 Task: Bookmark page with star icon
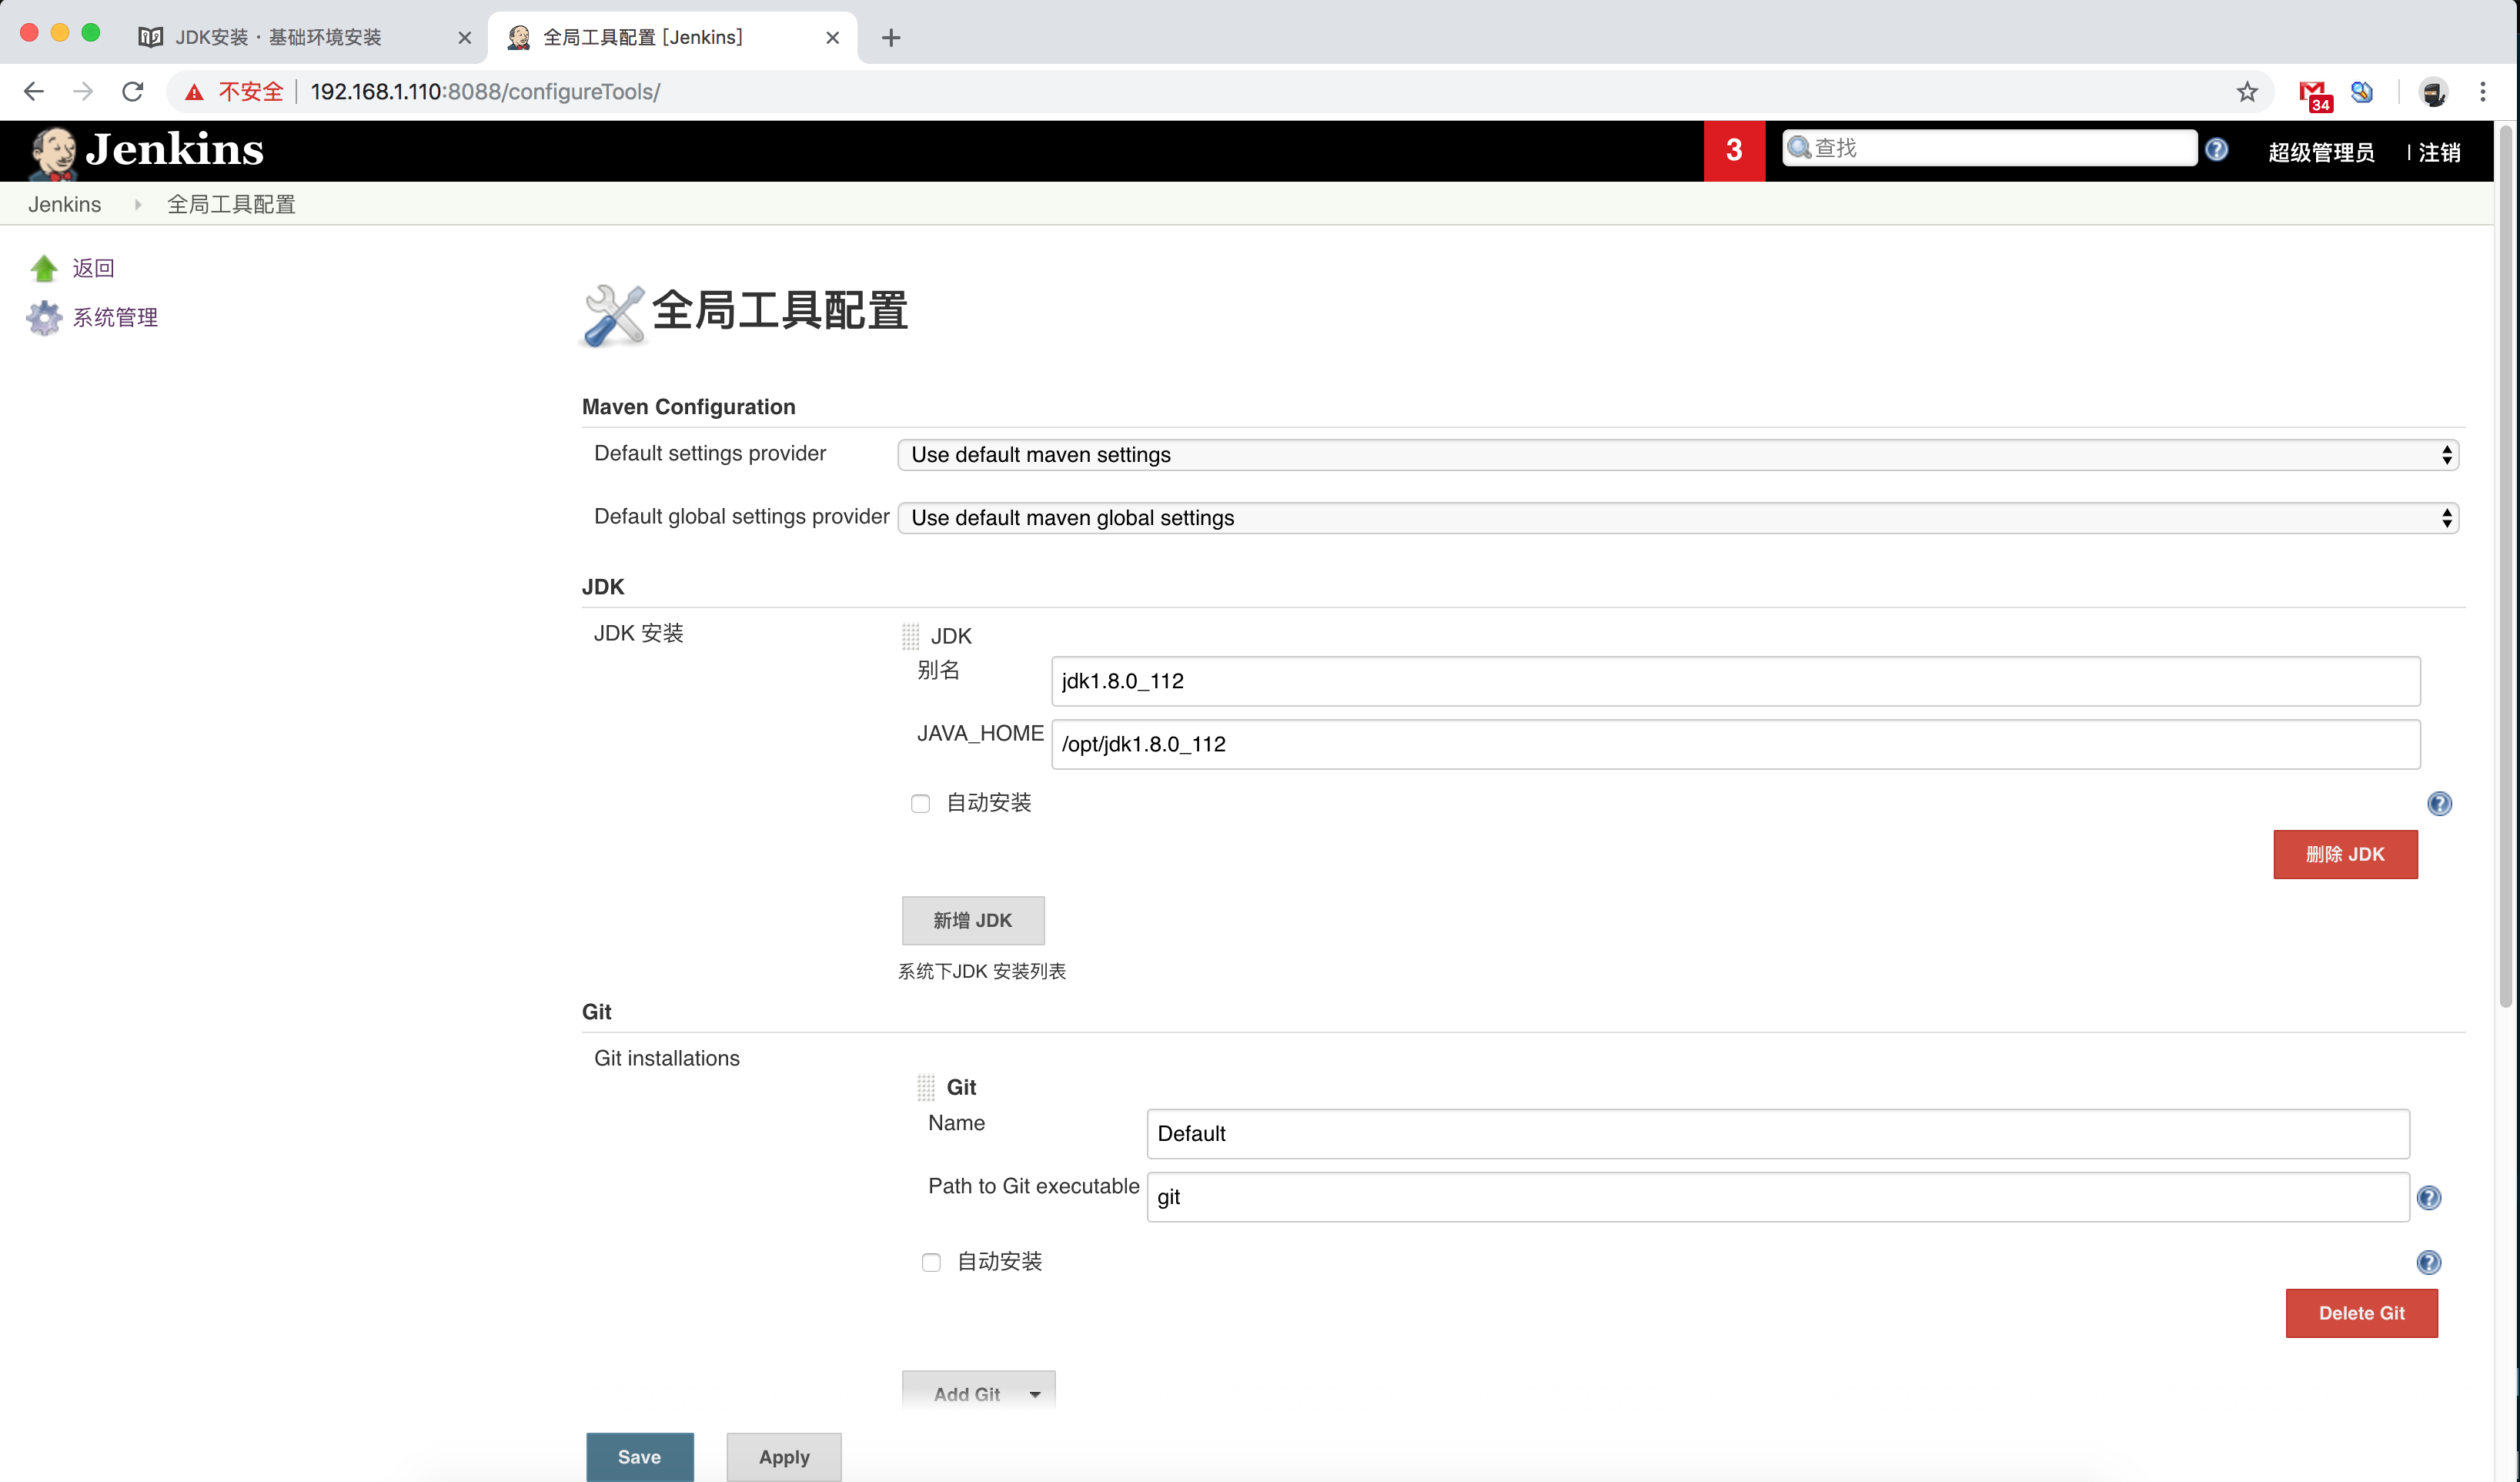click(x=2247, y=92)
